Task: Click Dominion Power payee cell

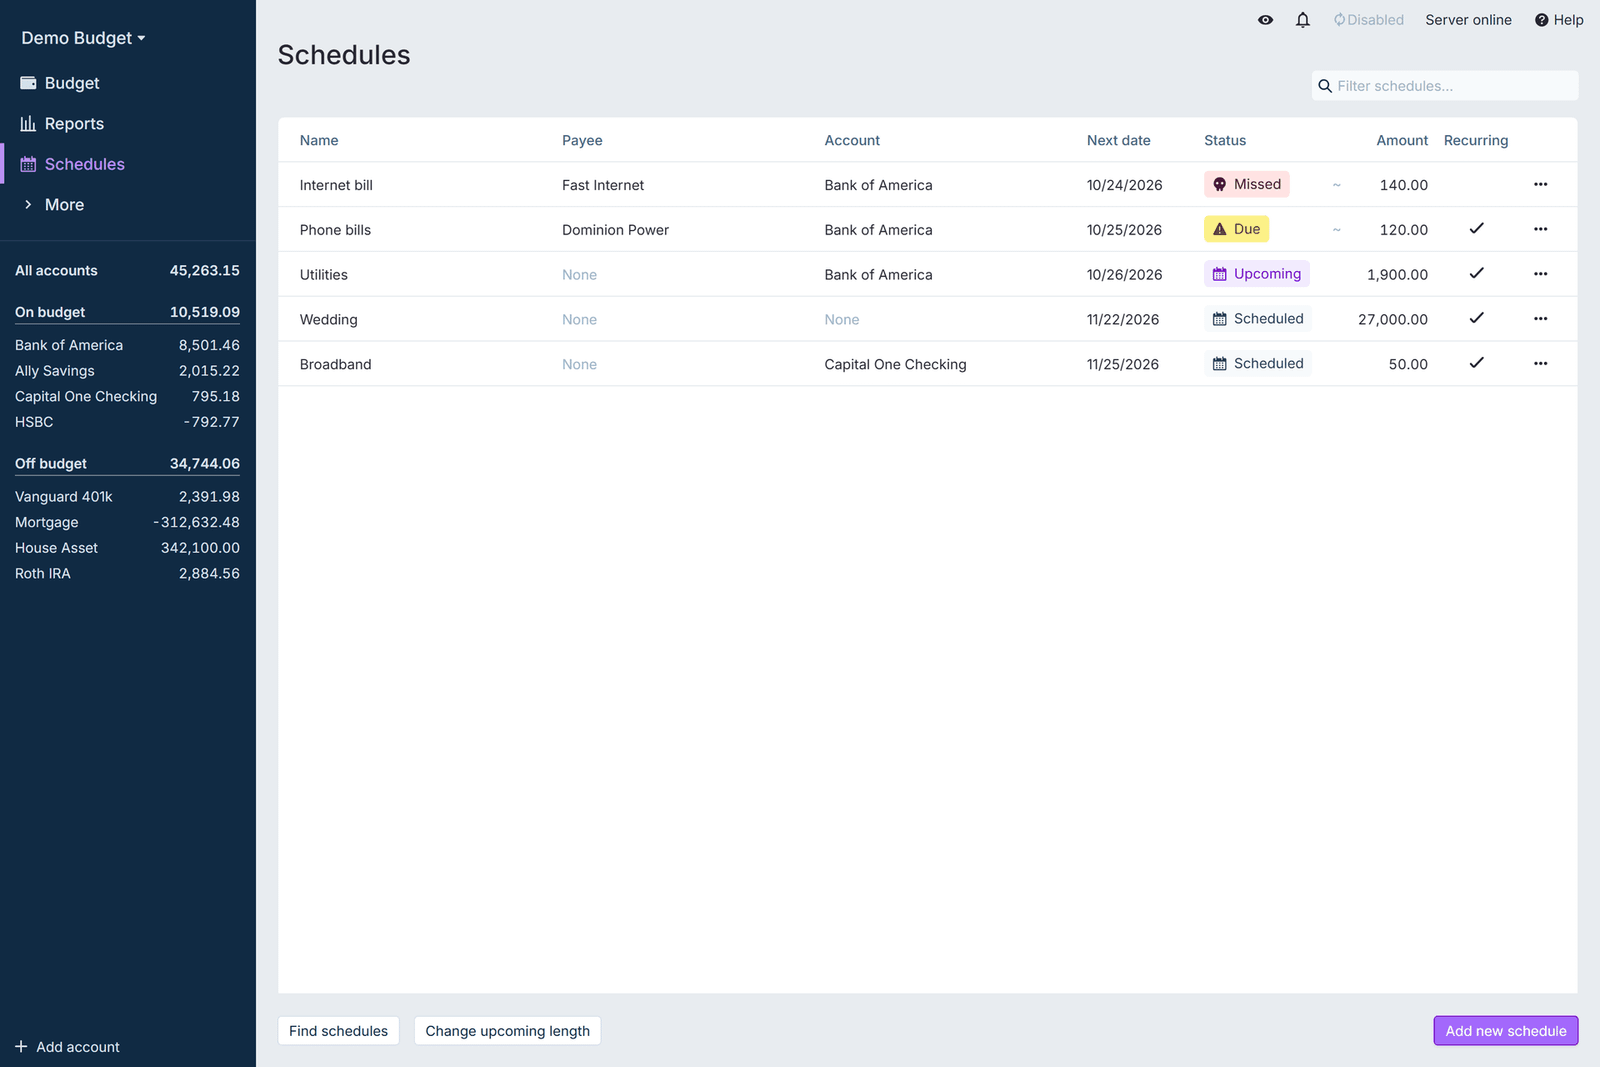Action: 615,230
